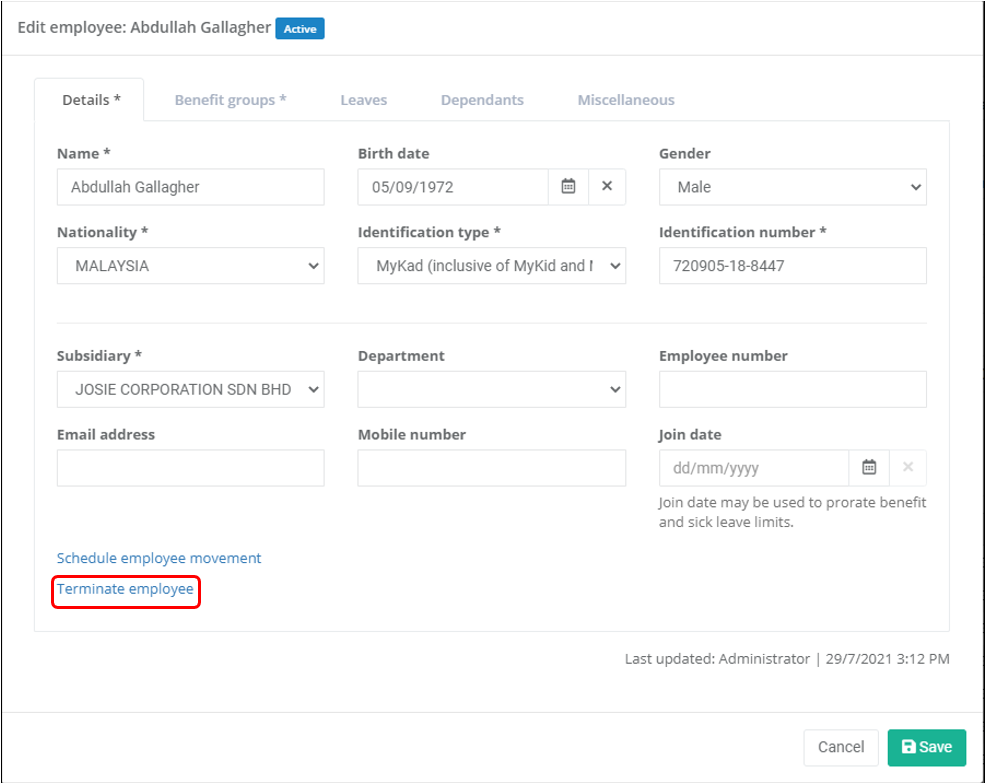This screenshot has height=784, width=988.
Task: Select a Department from the dropdown
Action: click(x=491, y=390)
